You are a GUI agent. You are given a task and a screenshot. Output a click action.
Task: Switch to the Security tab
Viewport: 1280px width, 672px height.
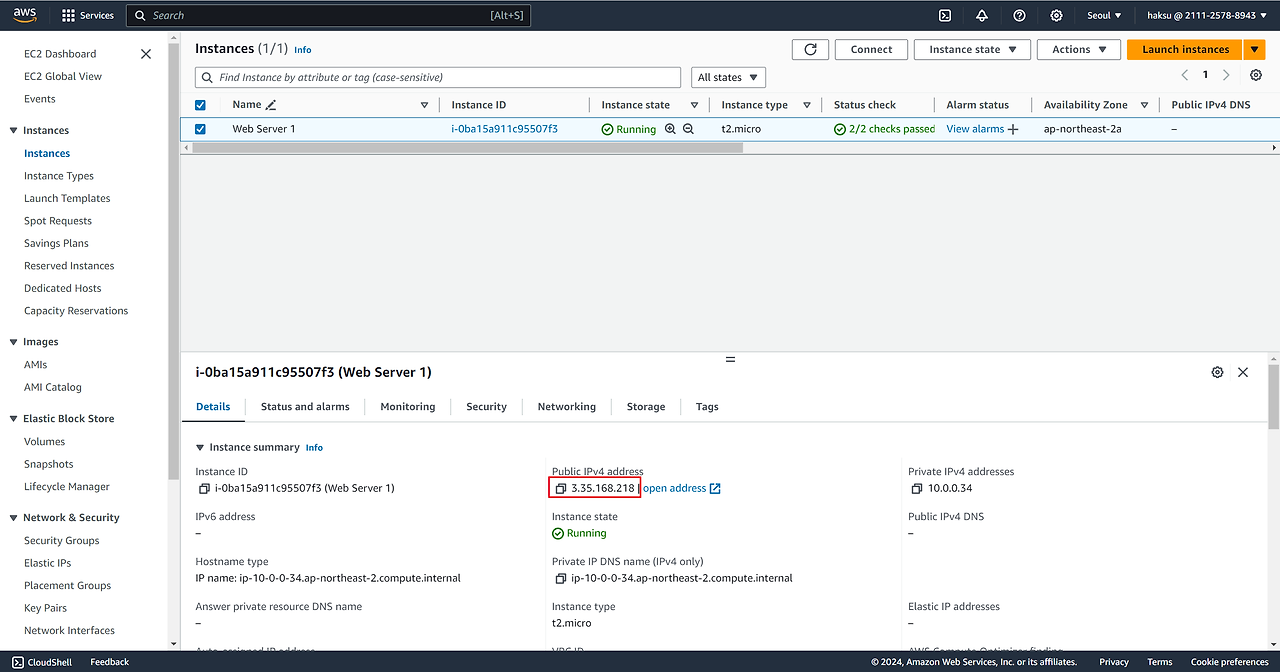tap(486, 407)
